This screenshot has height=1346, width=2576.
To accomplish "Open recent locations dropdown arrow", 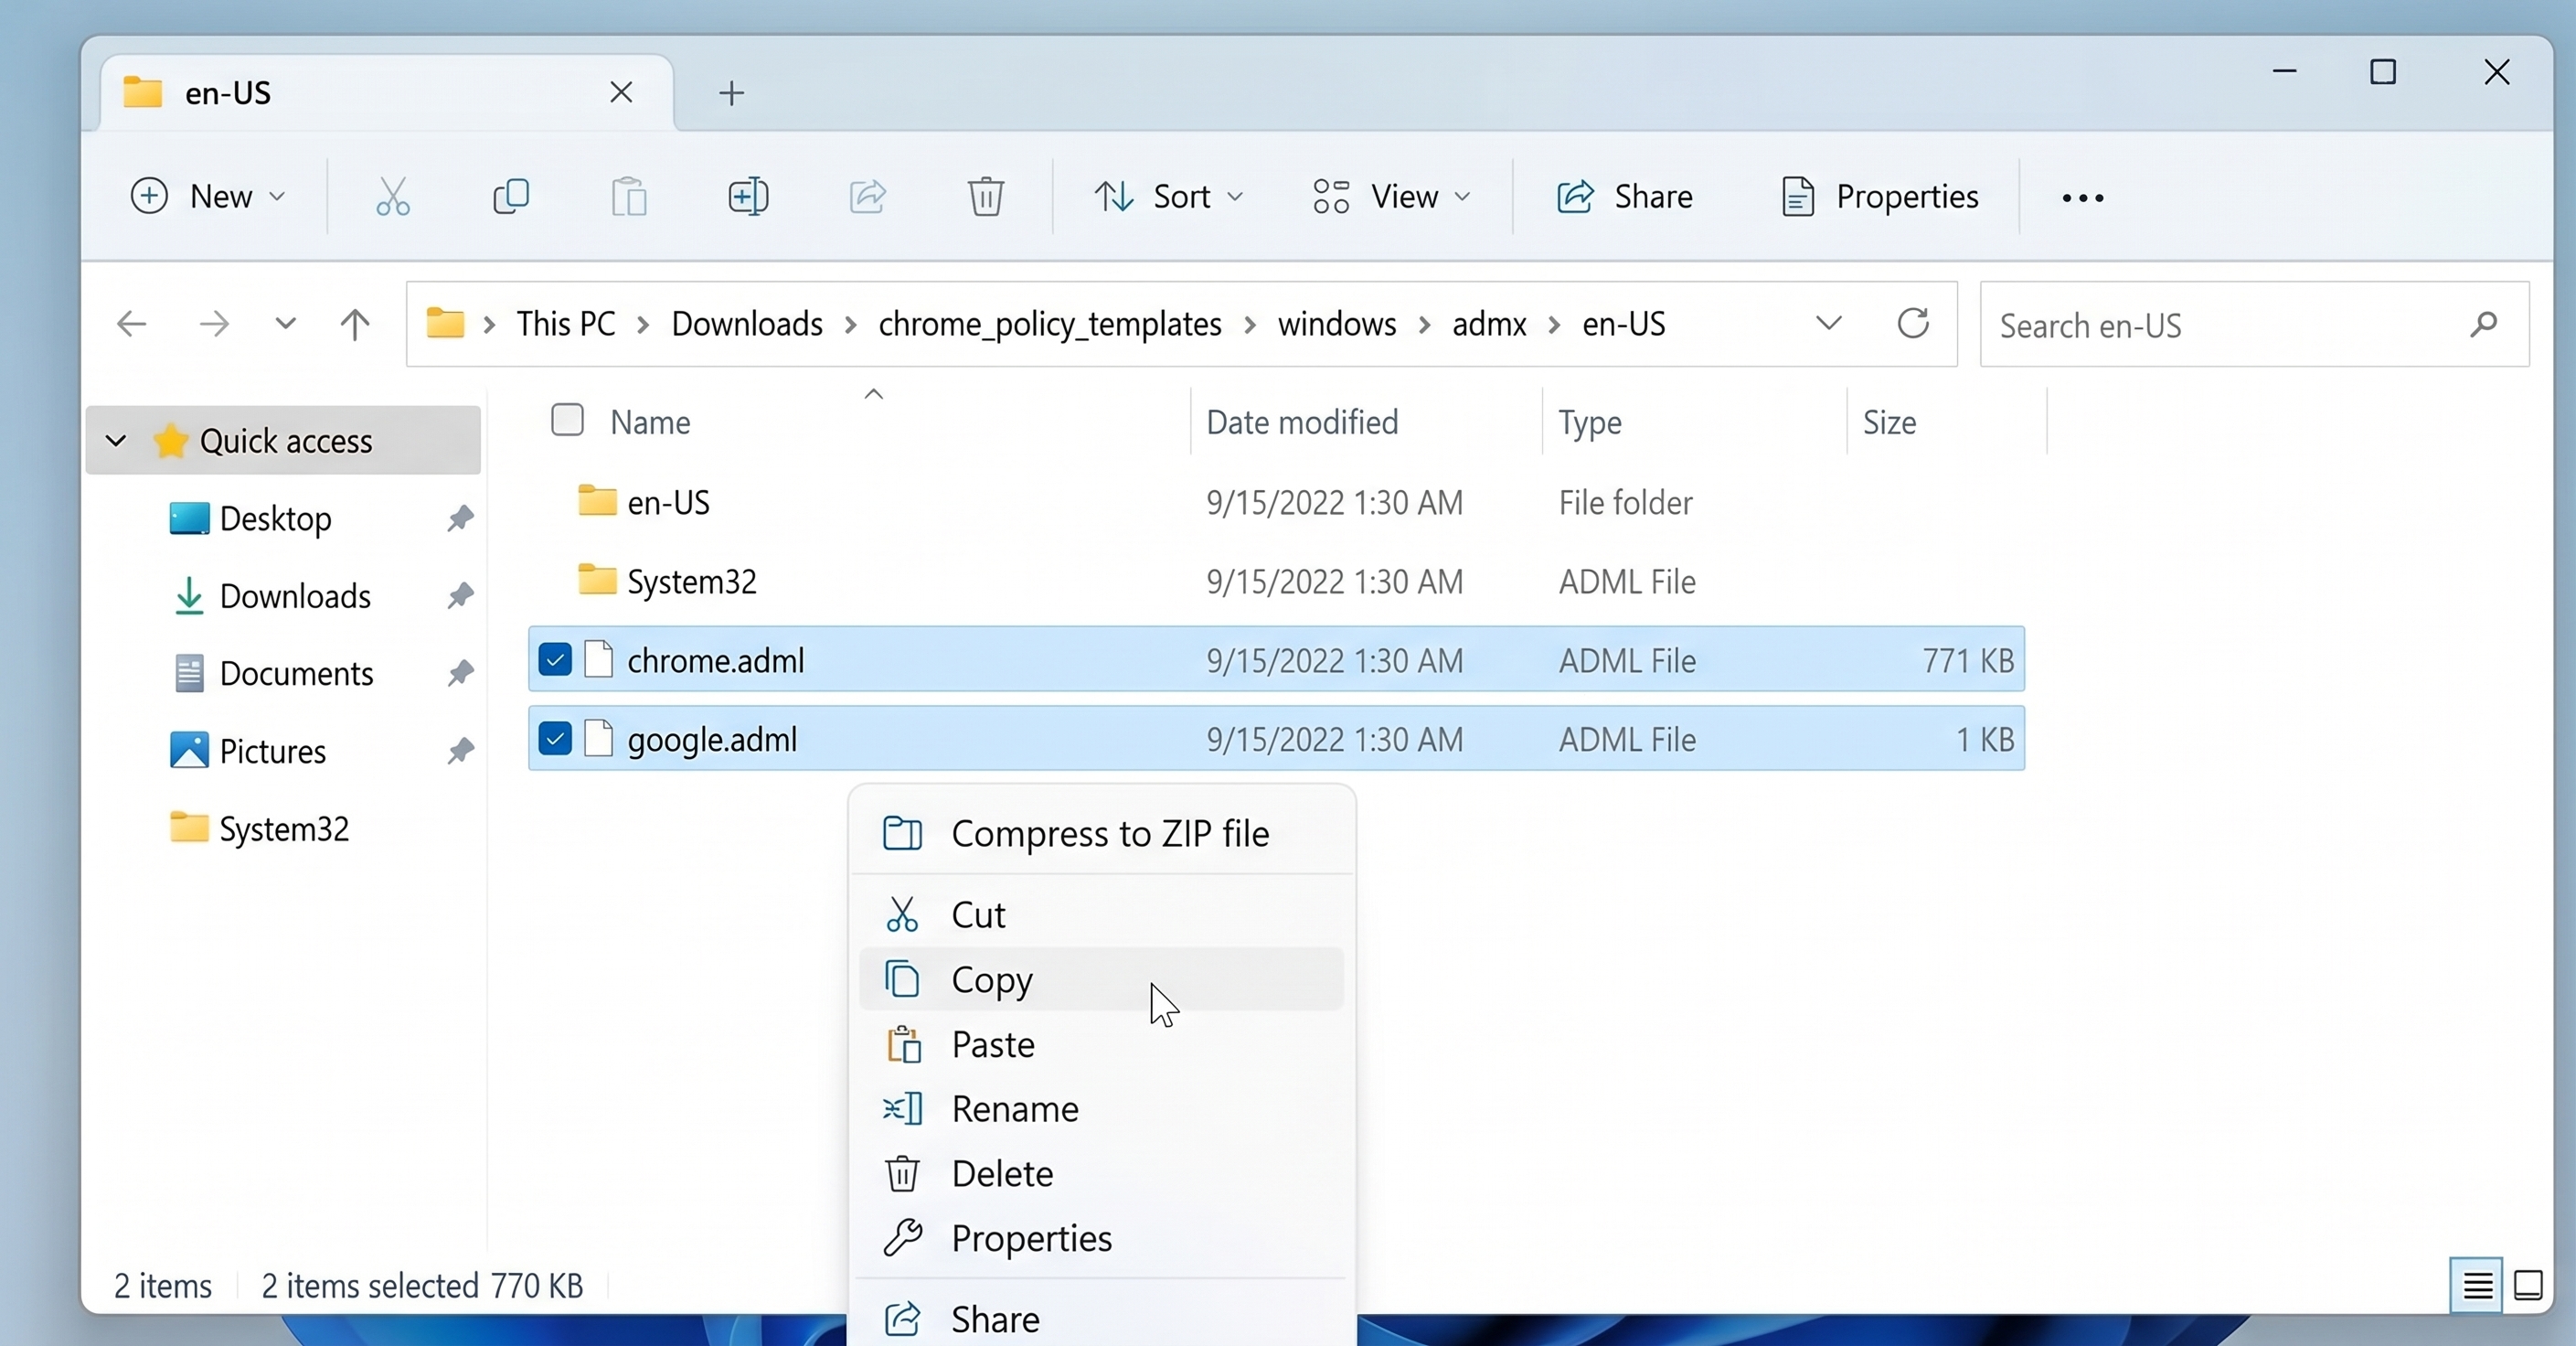I will pyautogui.click(x=285, y=324).
